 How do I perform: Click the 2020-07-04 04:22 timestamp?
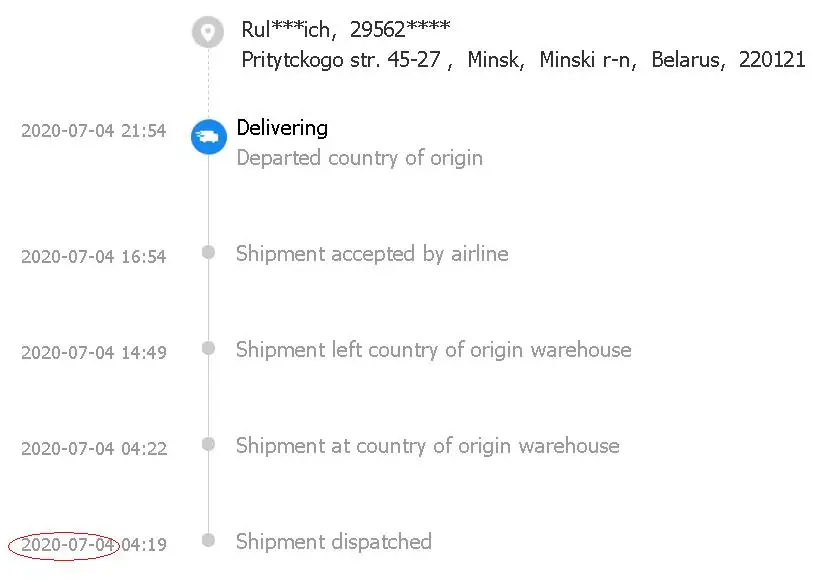tap(93, 449)
